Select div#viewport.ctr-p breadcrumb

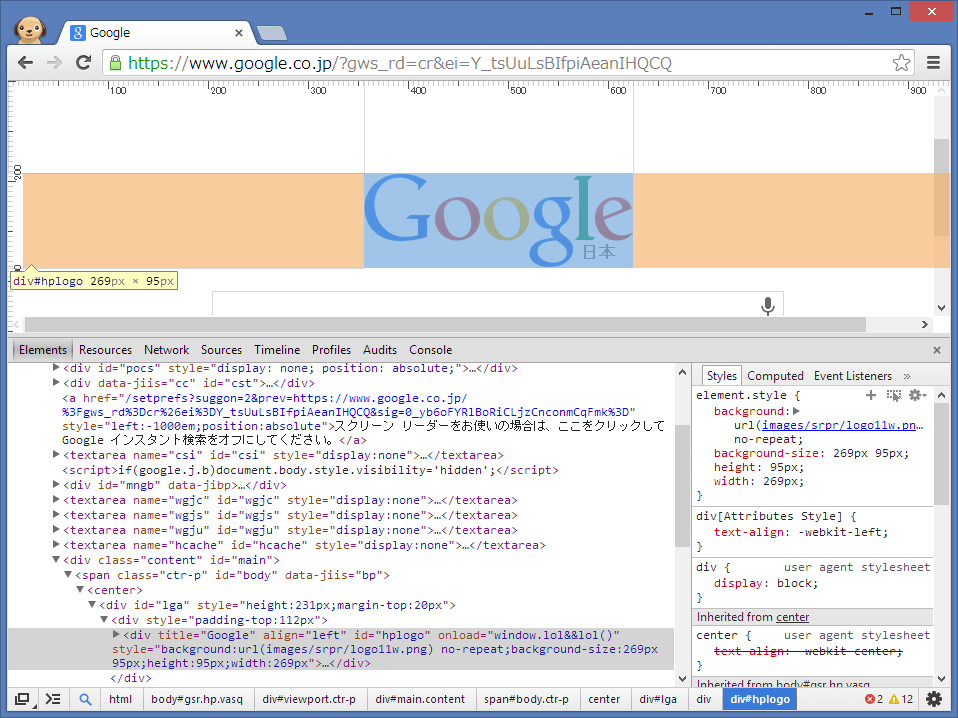pos(309,699)
